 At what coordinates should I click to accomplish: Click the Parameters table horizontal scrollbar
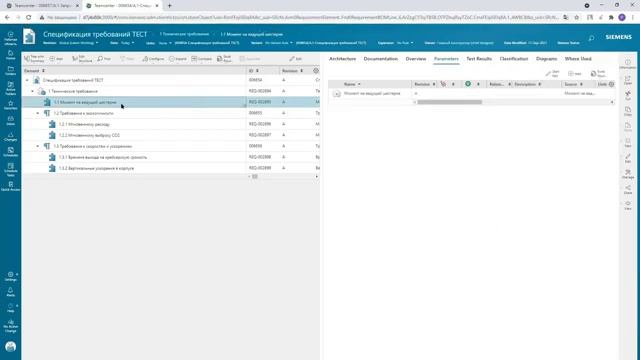[x=449, y=102]
